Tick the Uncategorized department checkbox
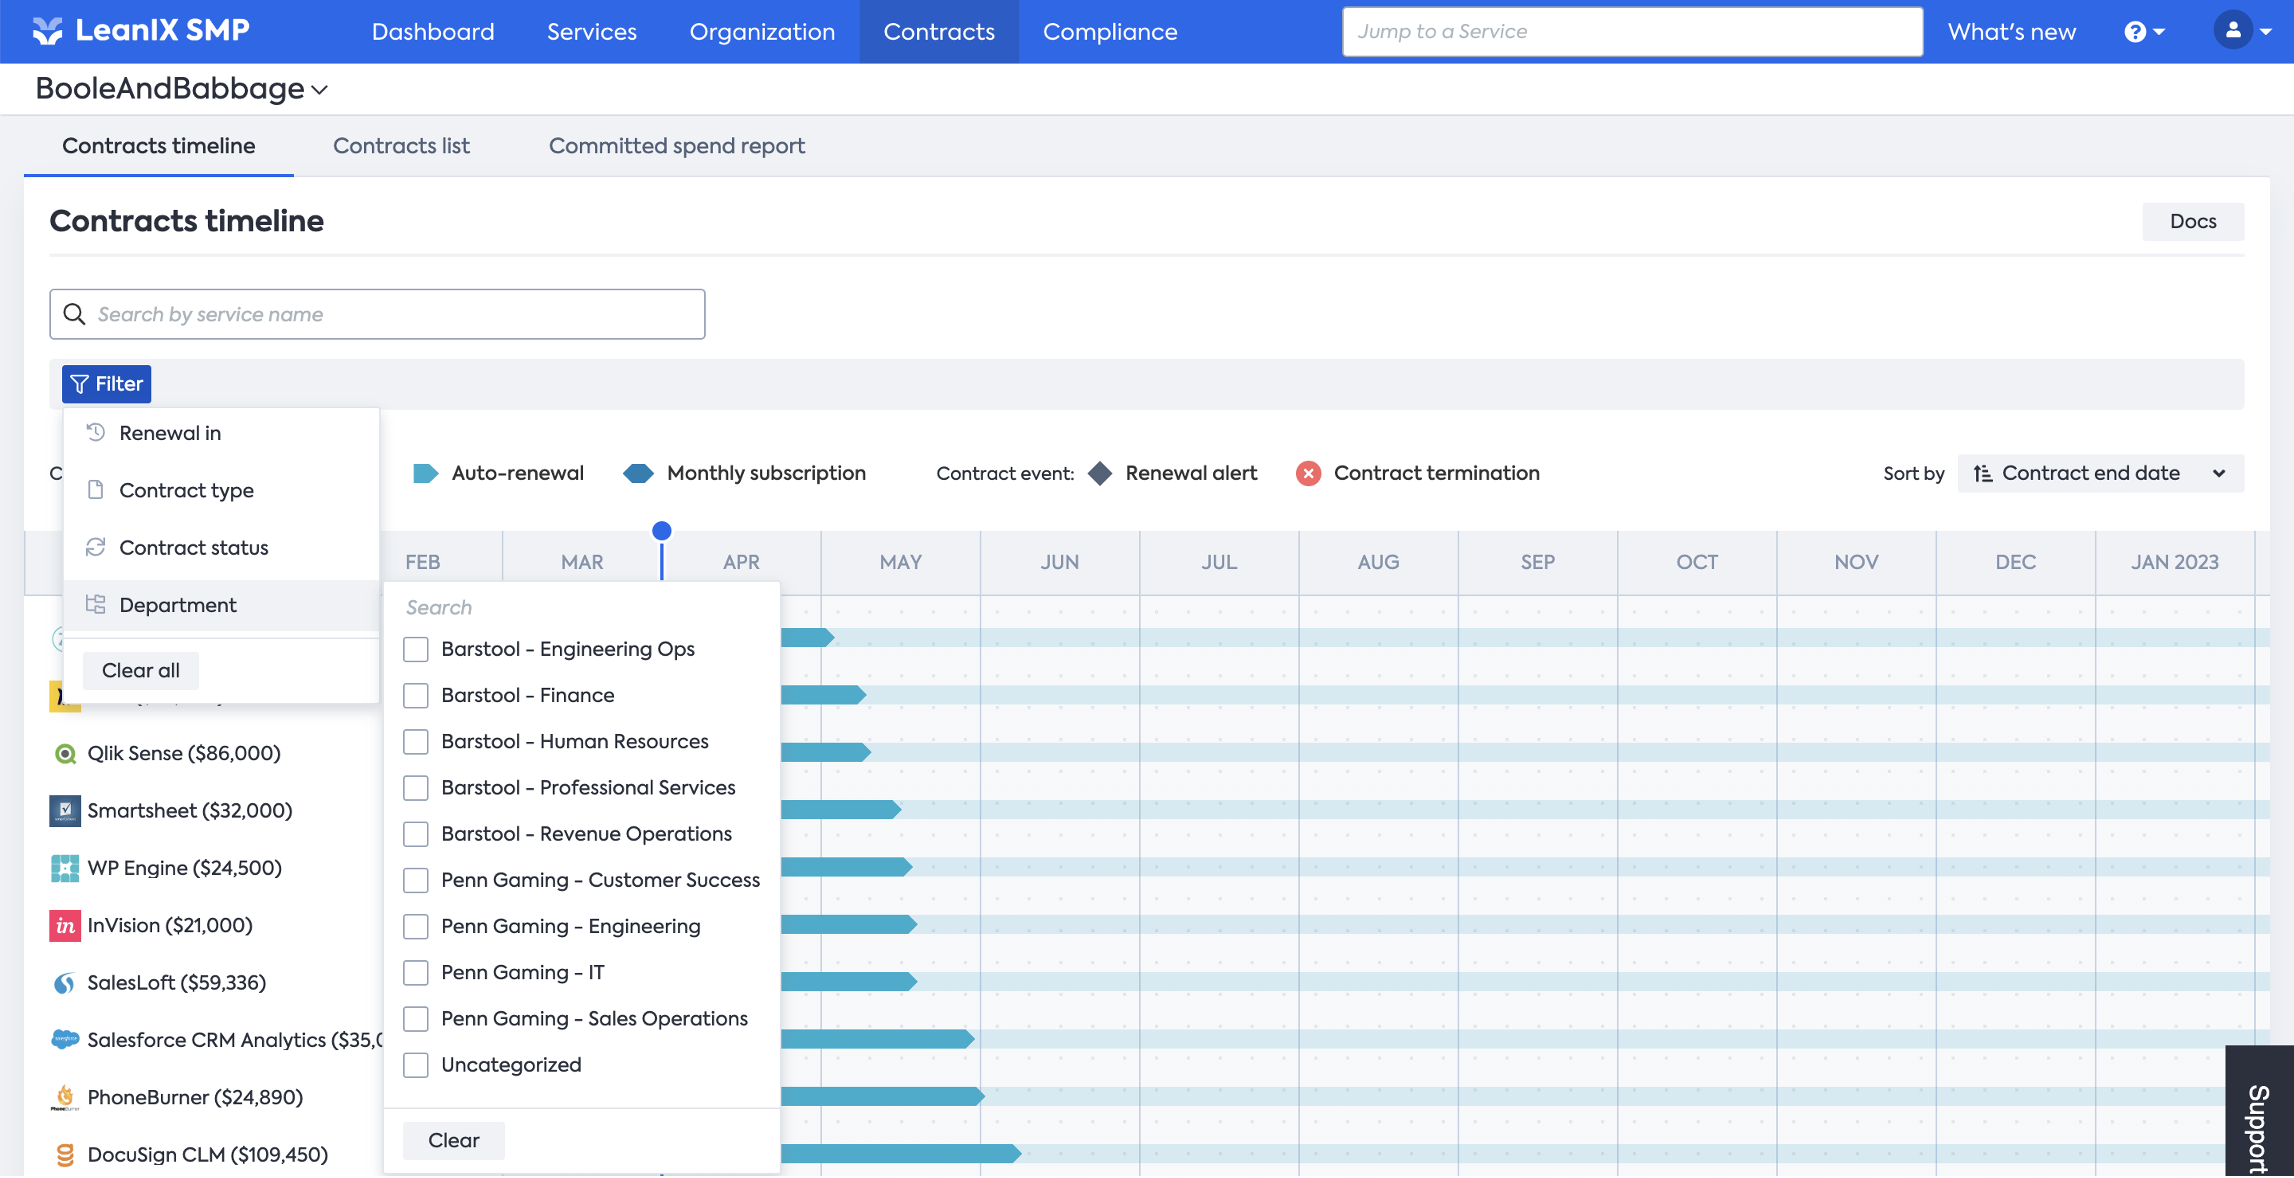2294x1178 pixels. [416, 1065]
